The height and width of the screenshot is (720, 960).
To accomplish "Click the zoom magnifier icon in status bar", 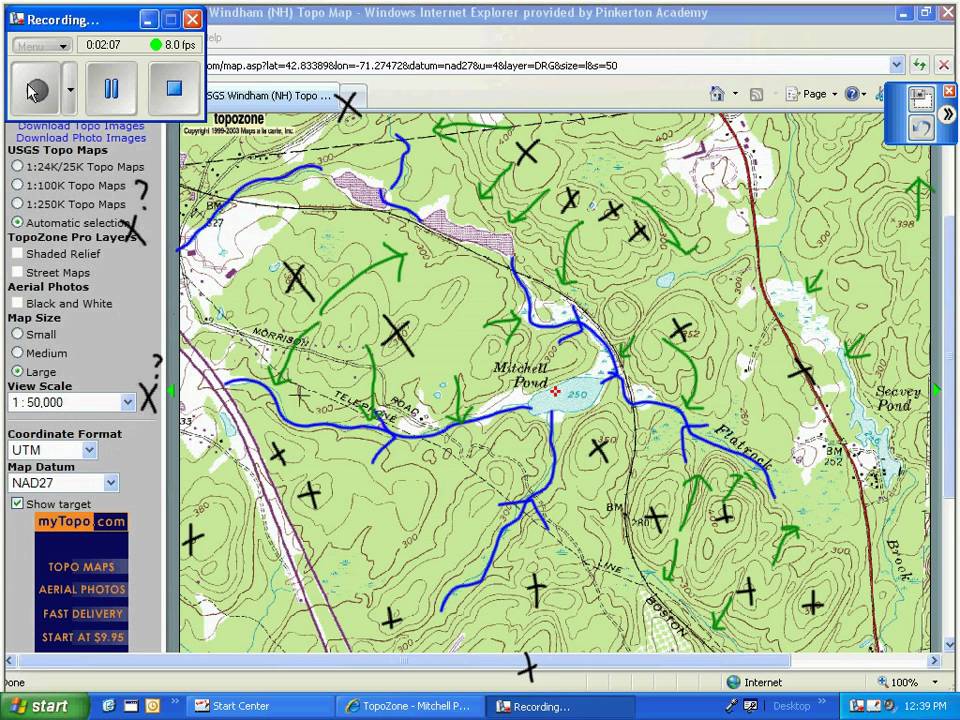I will point(882,681).
